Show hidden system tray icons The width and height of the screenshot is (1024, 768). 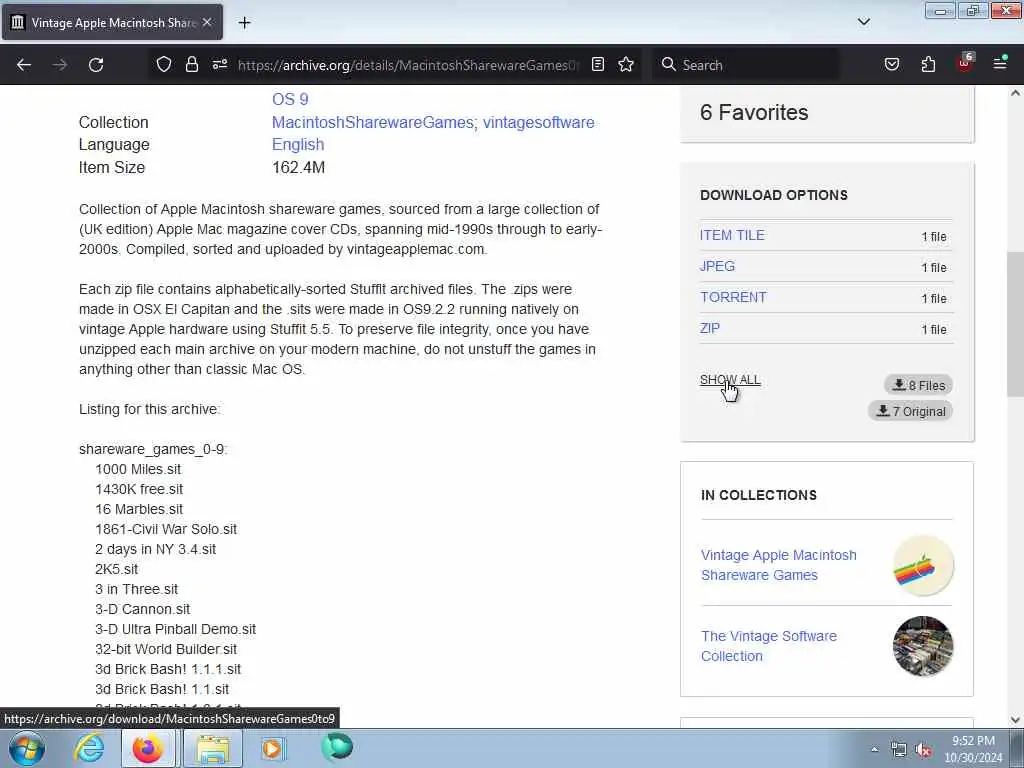point(874,749)
